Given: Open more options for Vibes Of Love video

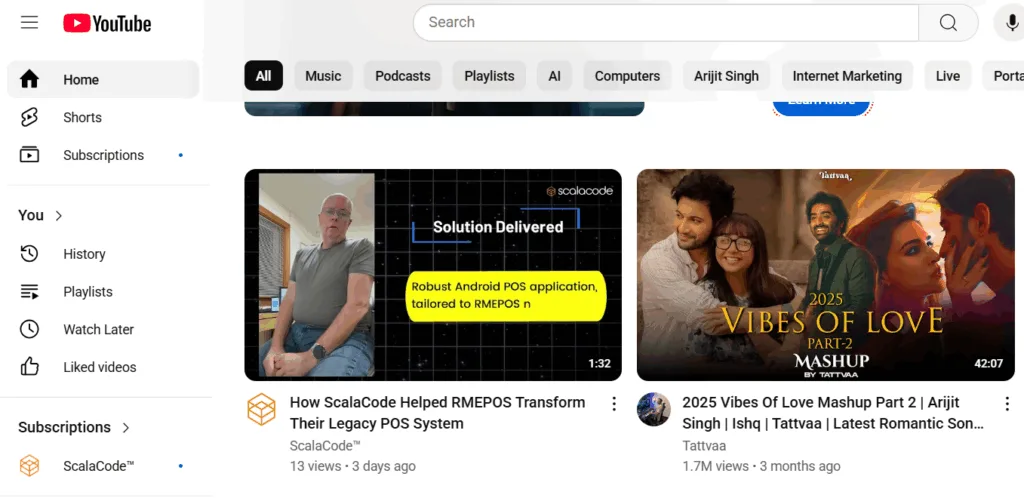Looking at the screenshot, I should [x=1007, y=404].
